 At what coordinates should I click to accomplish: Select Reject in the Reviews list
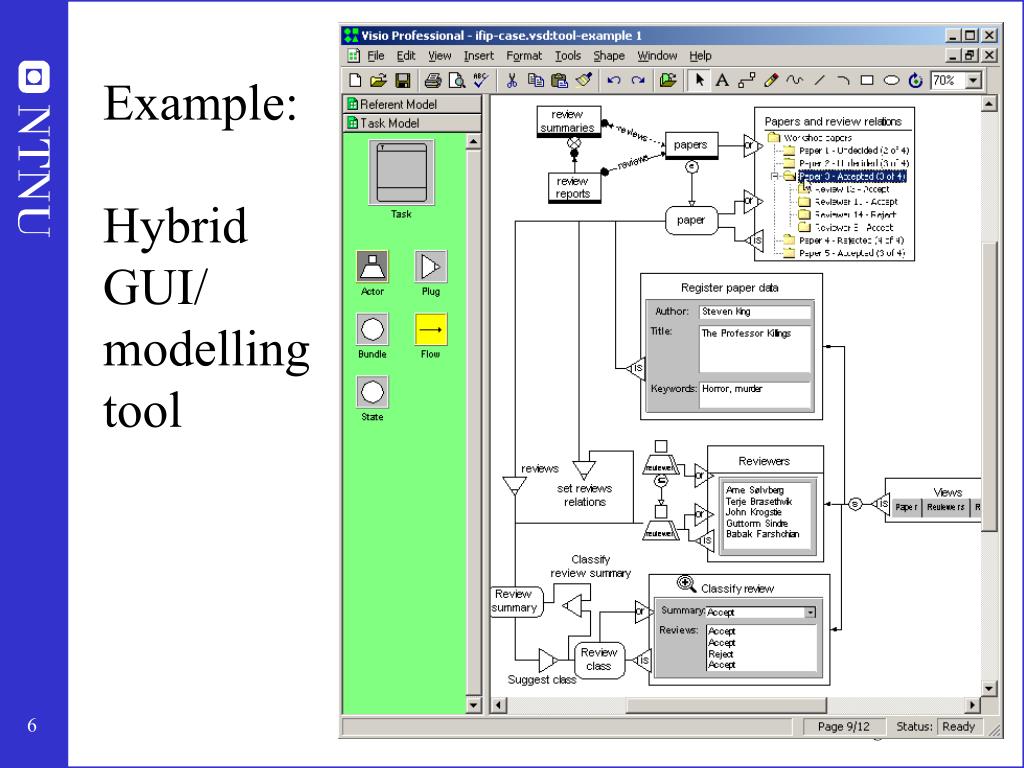click(x=720, y=654)
